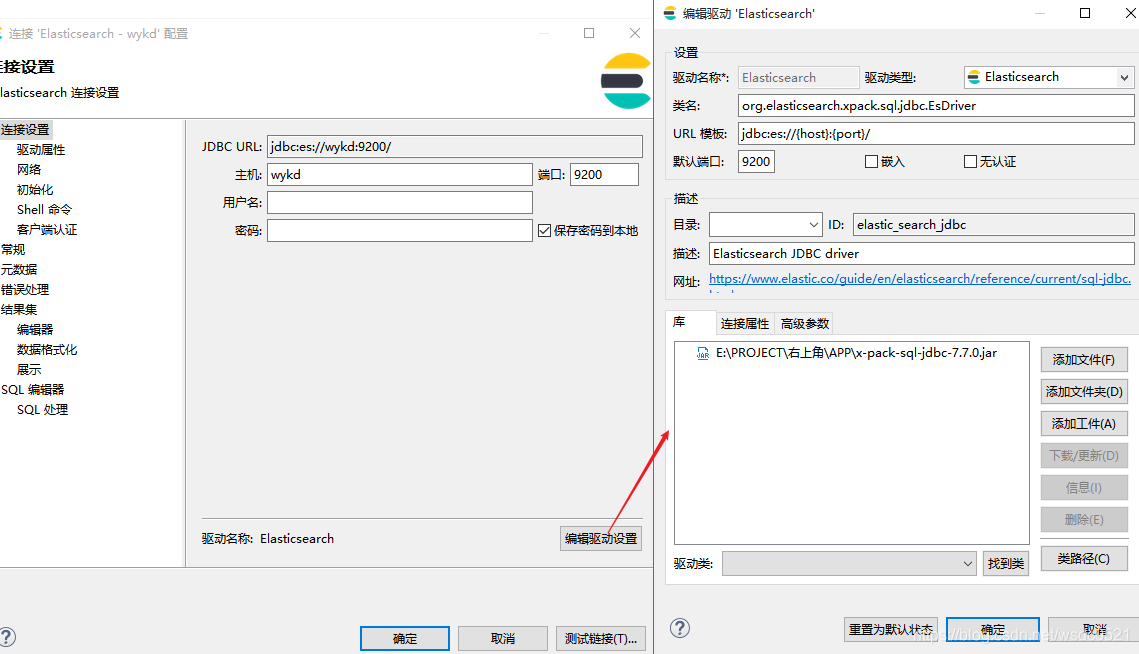
Task: Click the help icon in Edit Driver dialog
Action: coord(680,629)
